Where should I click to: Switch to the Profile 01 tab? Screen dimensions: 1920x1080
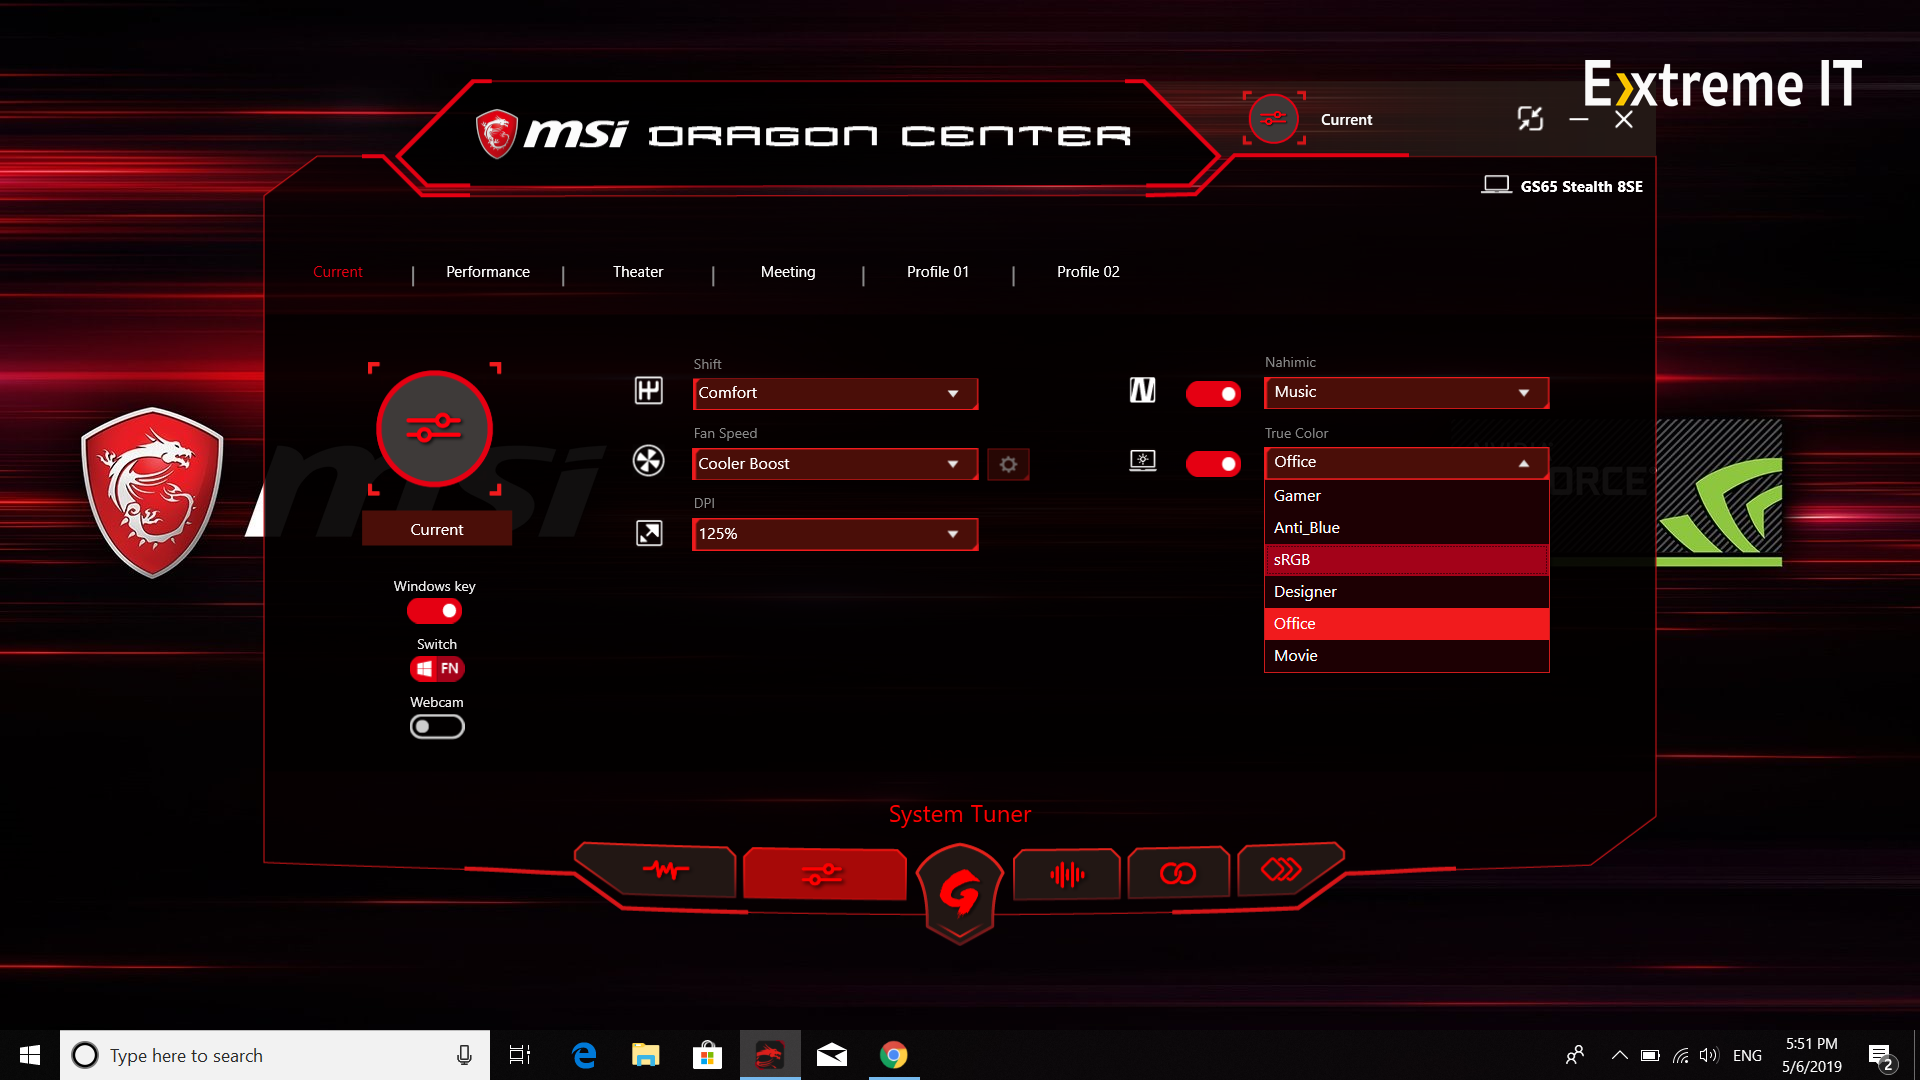(x=938, y=272)
